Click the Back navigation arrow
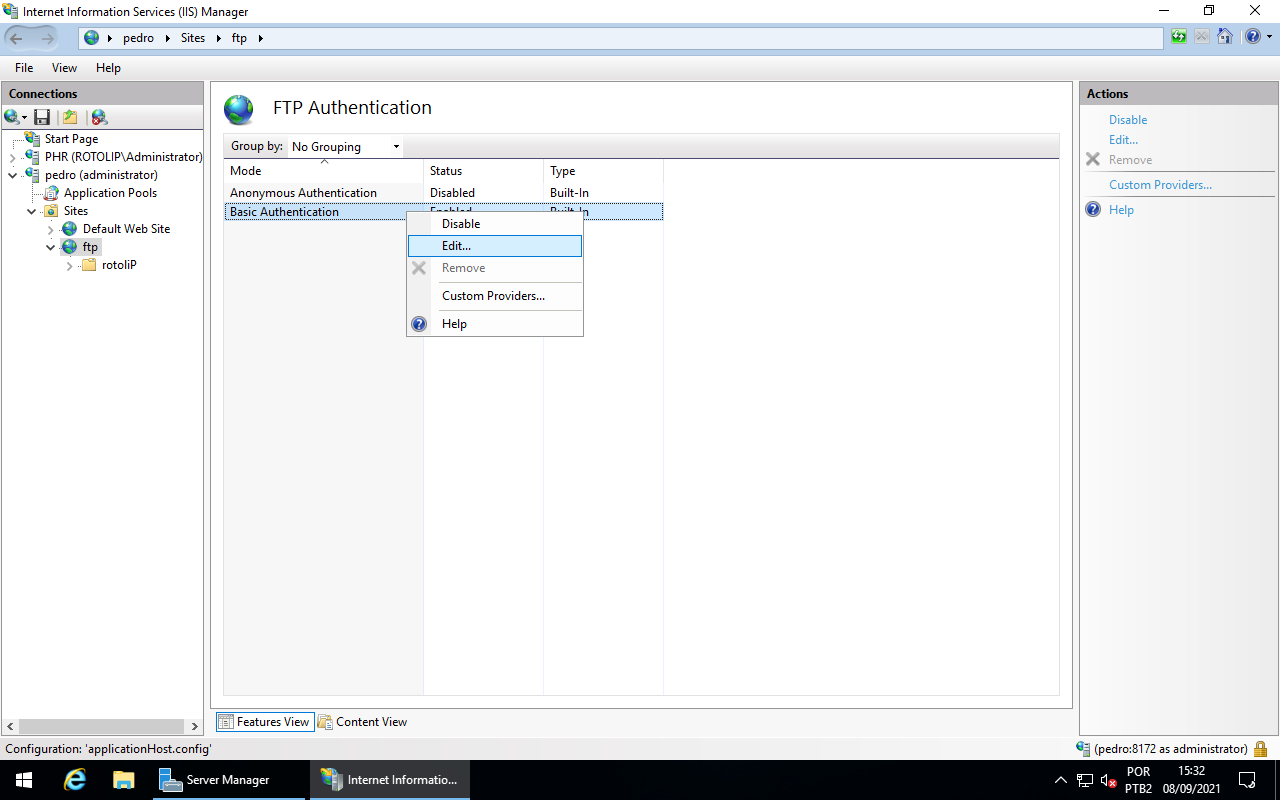The height and width of the screenshot is (800, 1280). coord(17,38)
